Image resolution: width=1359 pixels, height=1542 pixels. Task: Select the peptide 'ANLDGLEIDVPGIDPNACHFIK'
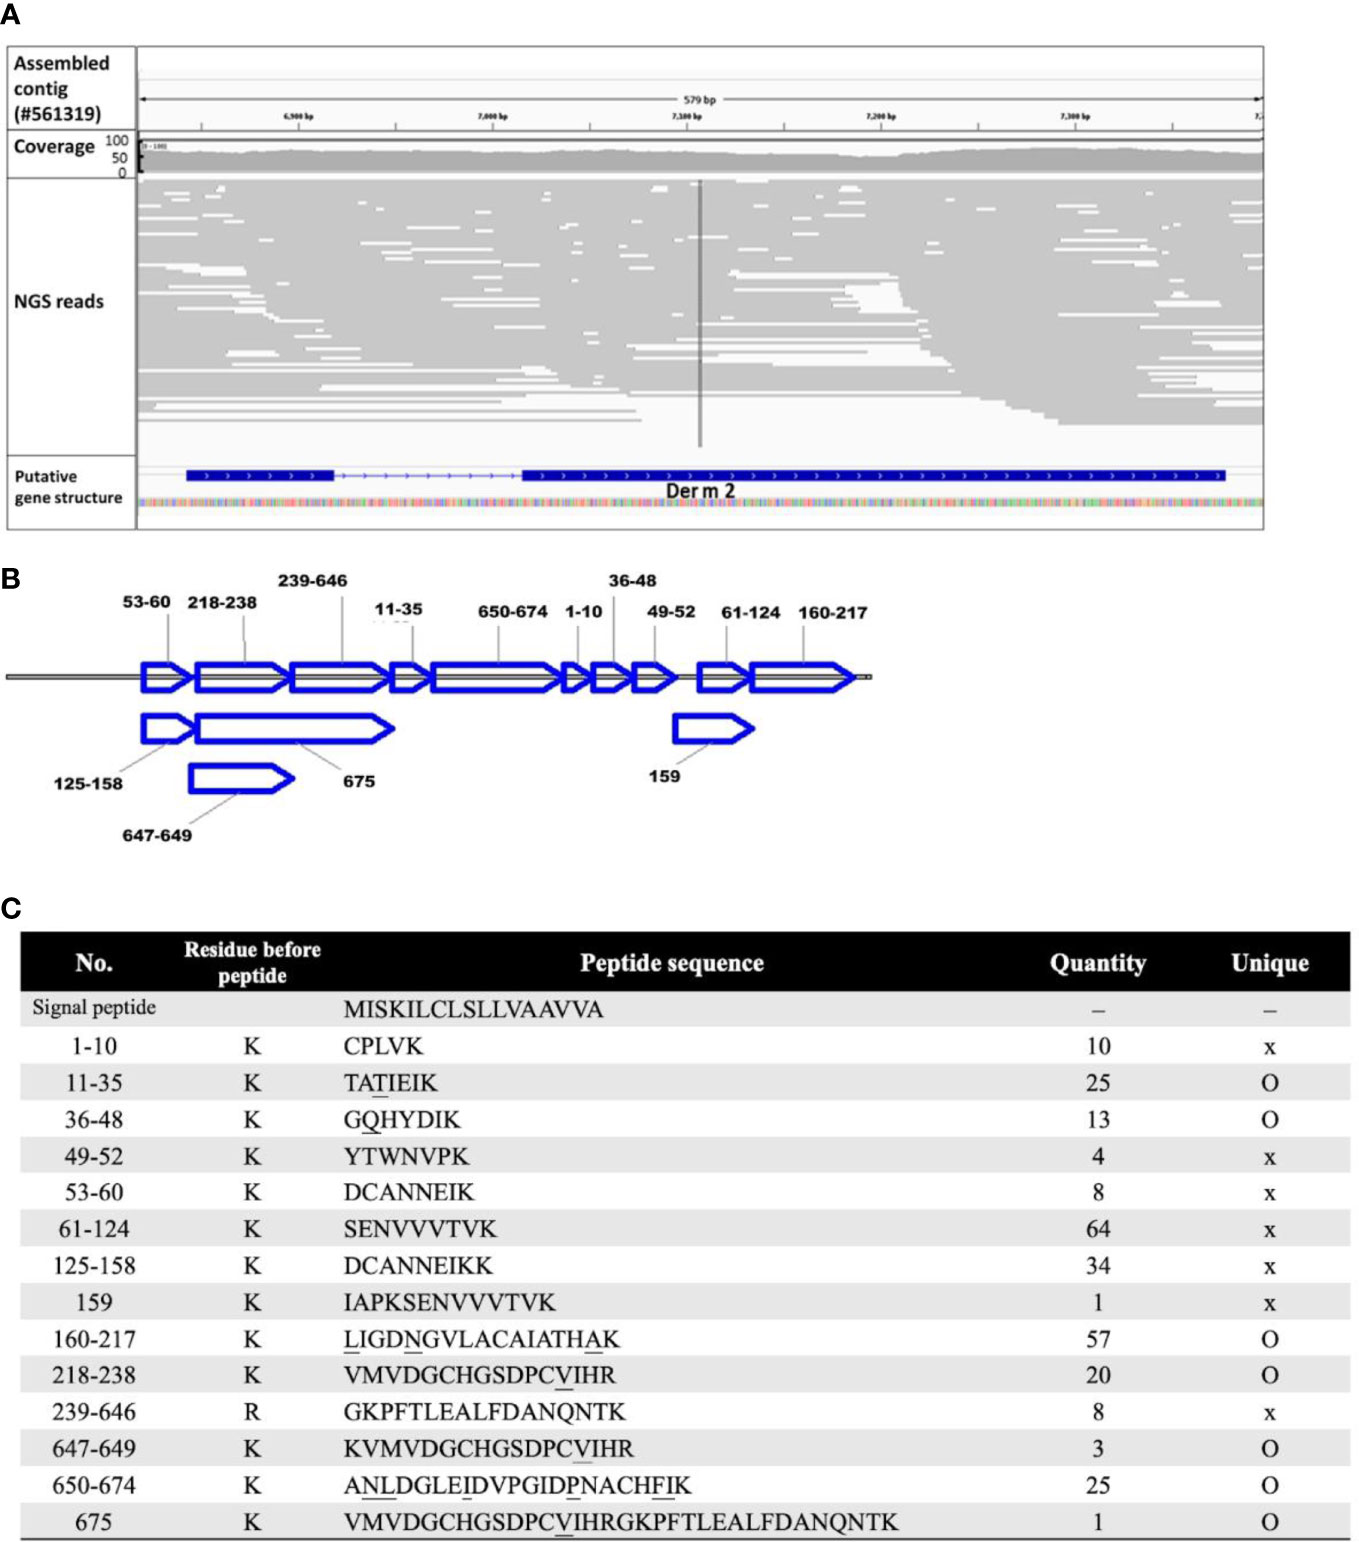pos(517,1485)
